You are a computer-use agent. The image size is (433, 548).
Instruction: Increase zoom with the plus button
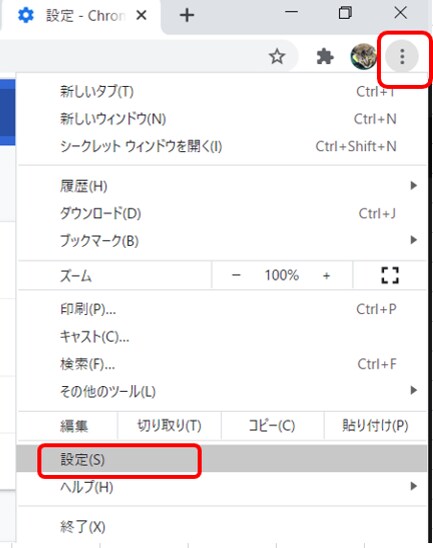click(326, 276)
